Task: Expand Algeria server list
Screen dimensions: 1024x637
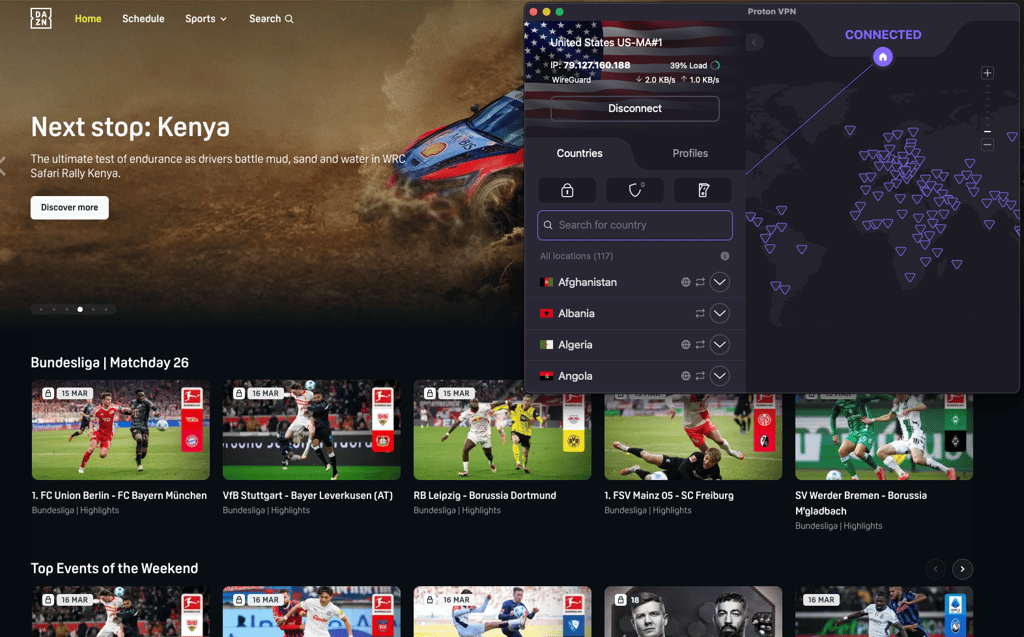Action: pyautogui.click(x=720, y=344)
